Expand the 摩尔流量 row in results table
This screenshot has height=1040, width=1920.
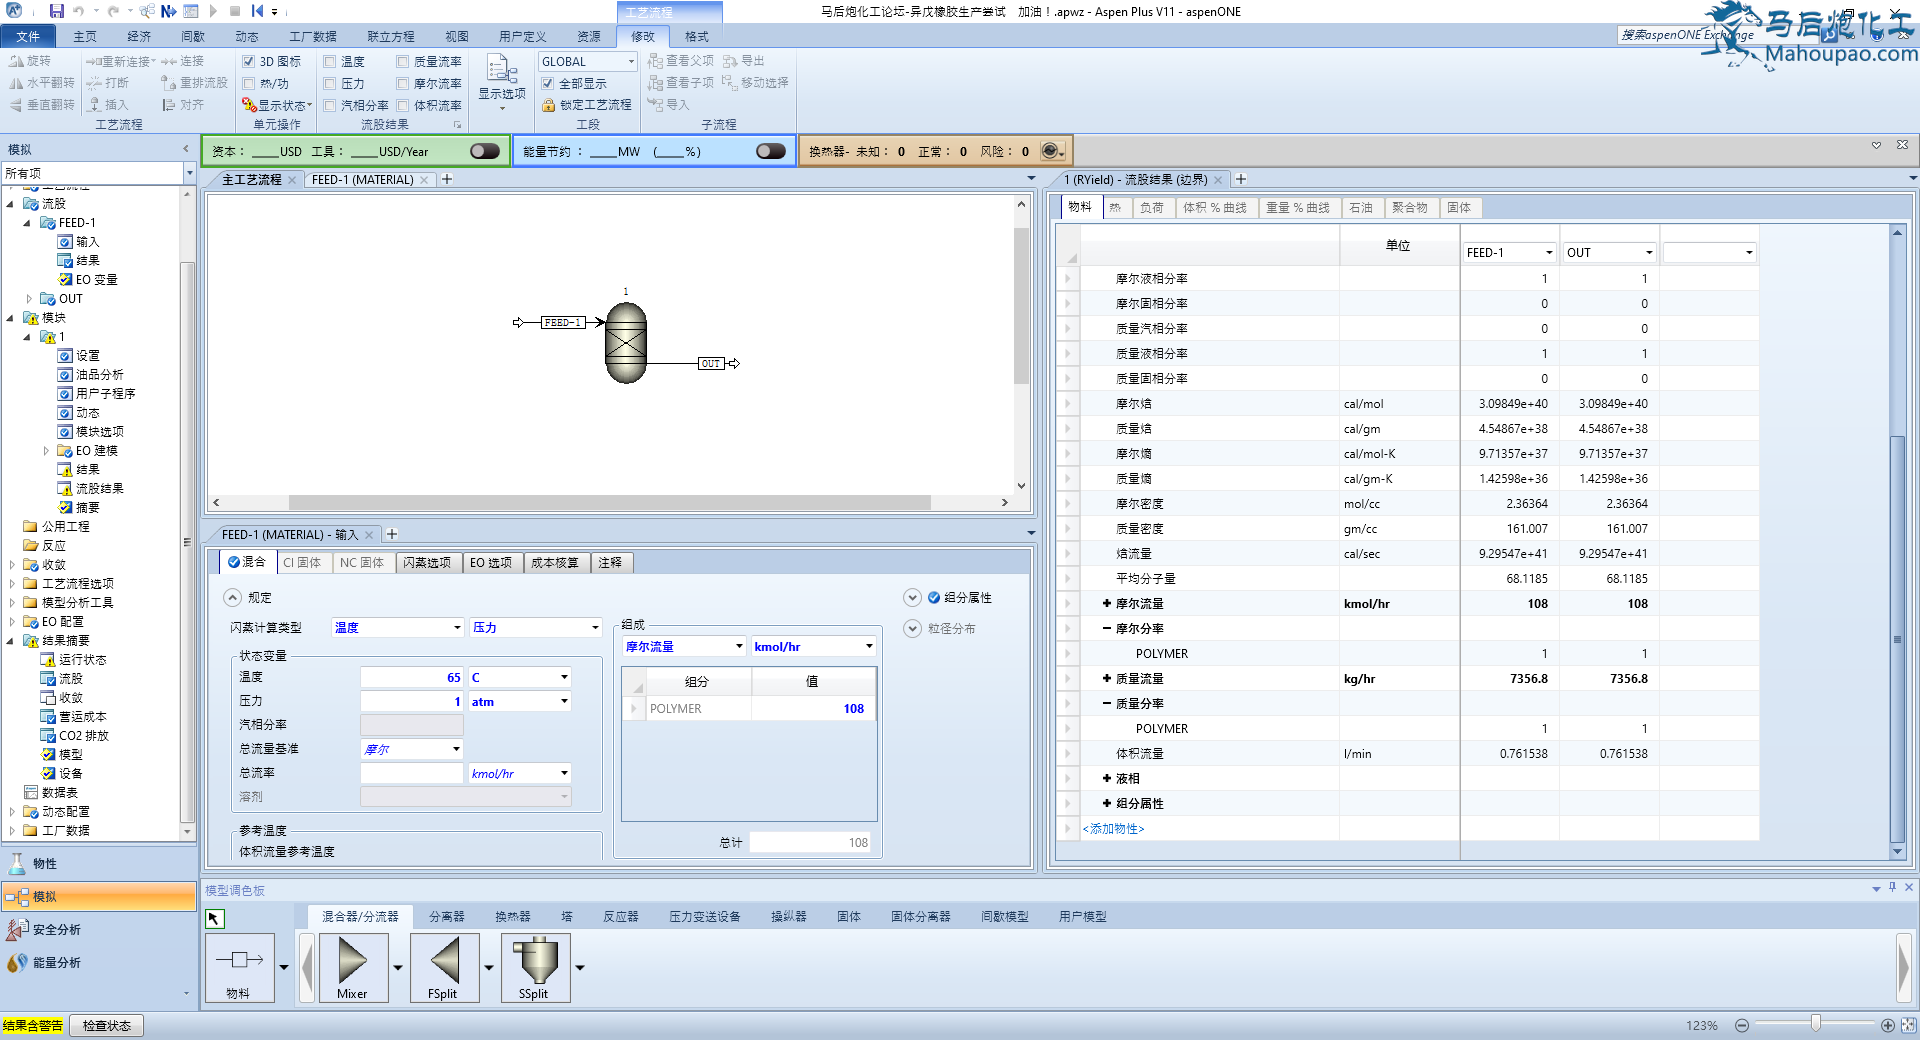click(x=1107, y=604)
